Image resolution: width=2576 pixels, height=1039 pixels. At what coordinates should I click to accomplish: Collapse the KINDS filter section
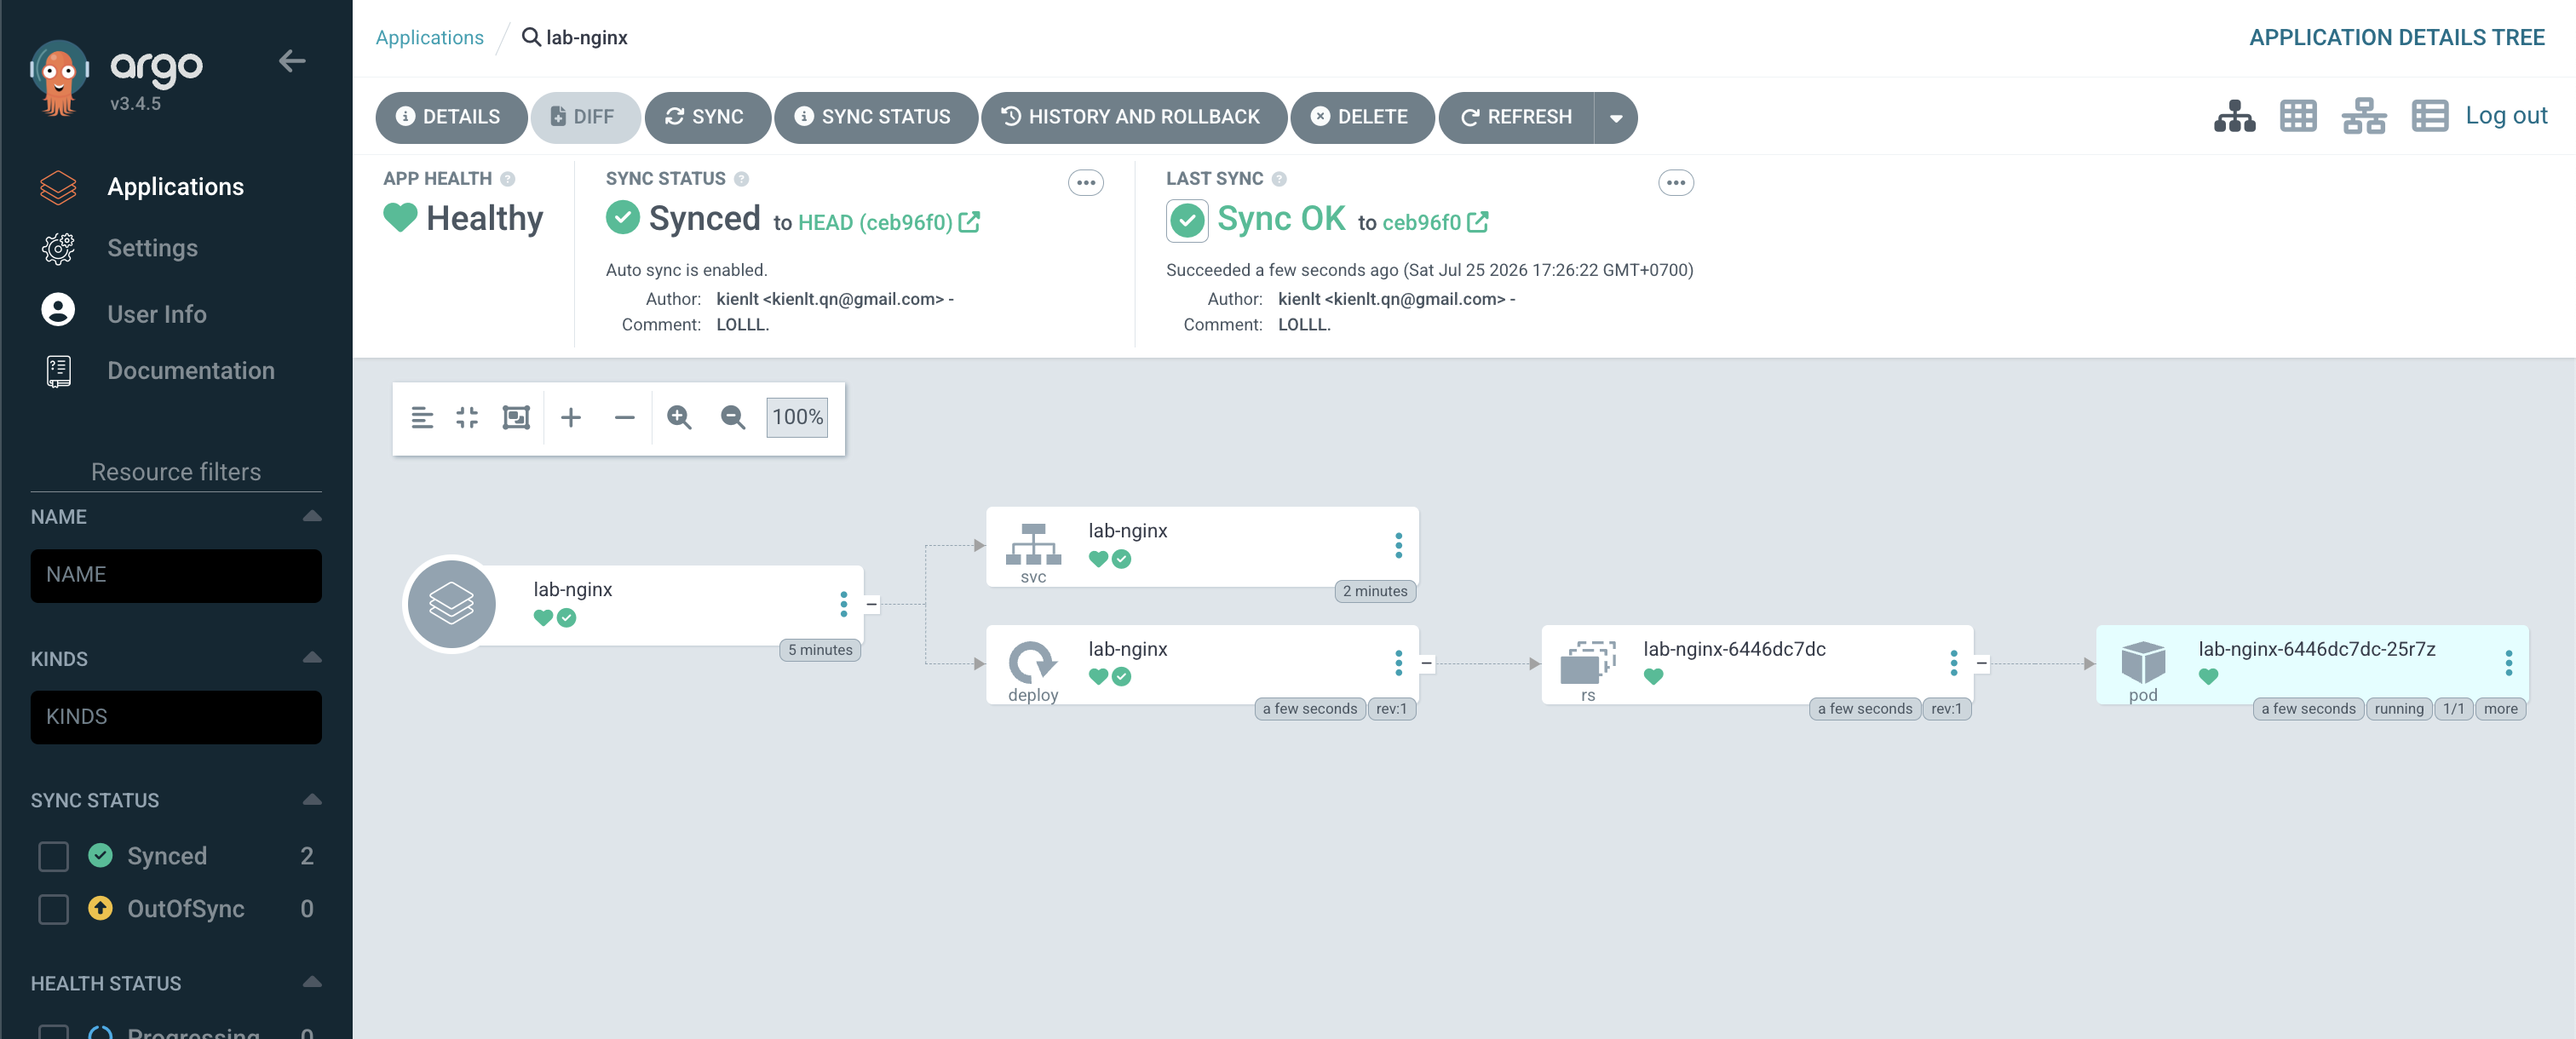coord(312,658)
